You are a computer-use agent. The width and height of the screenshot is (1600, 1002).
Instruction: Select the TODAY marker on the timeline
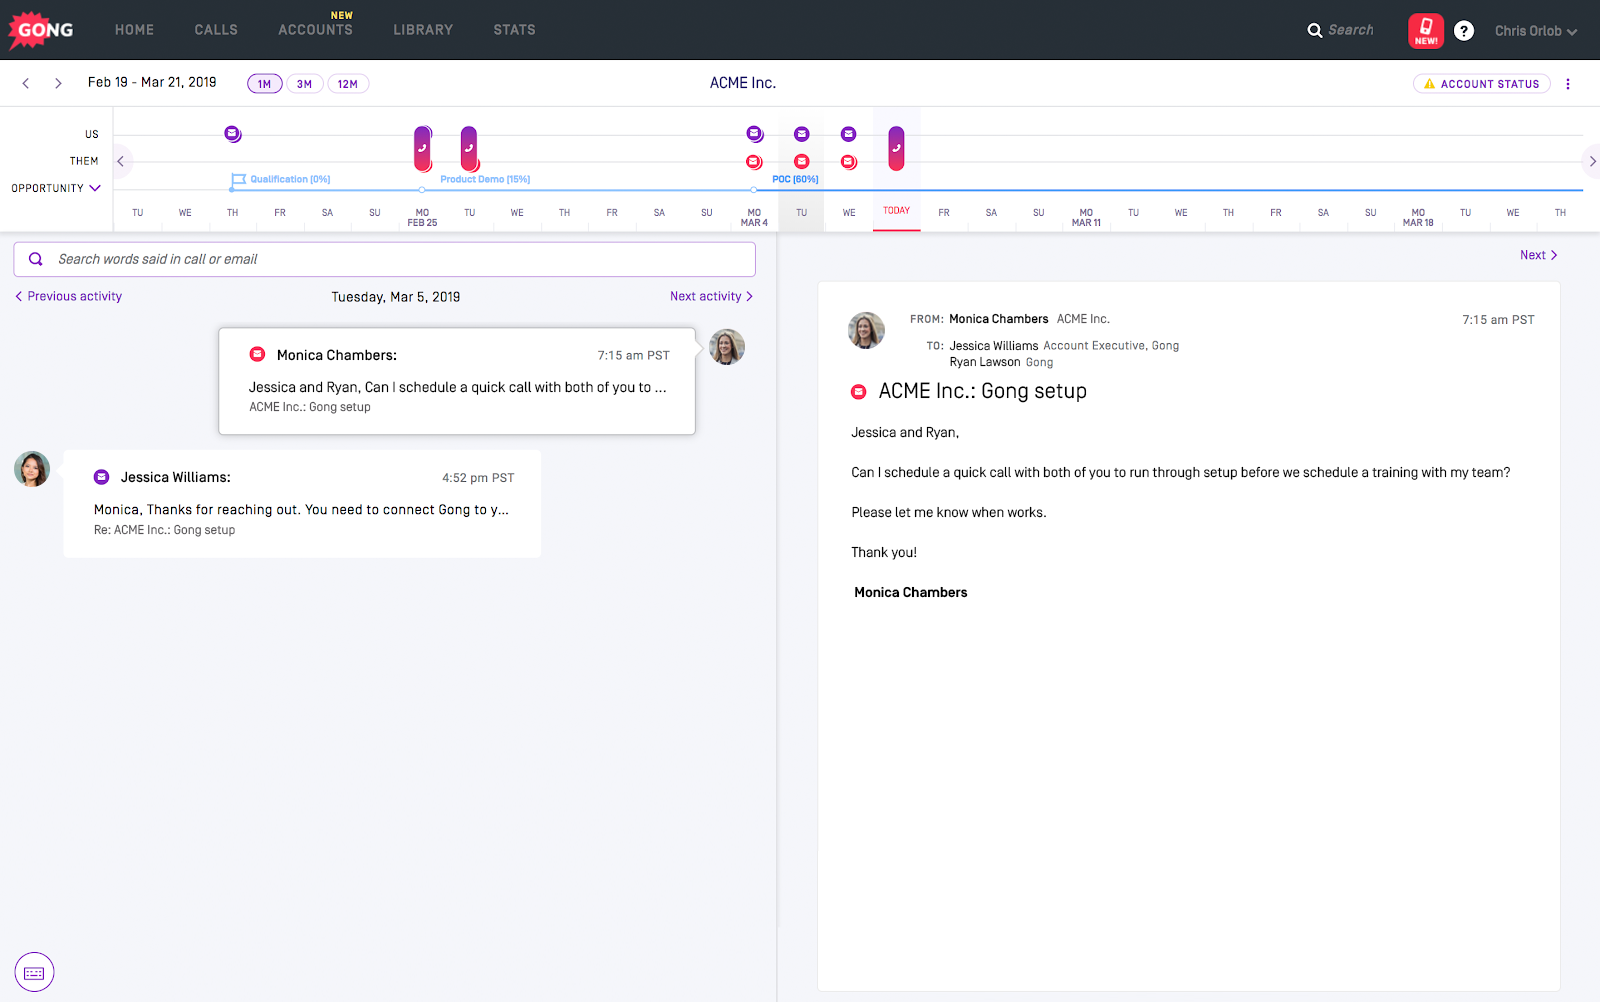coord(896,211)
